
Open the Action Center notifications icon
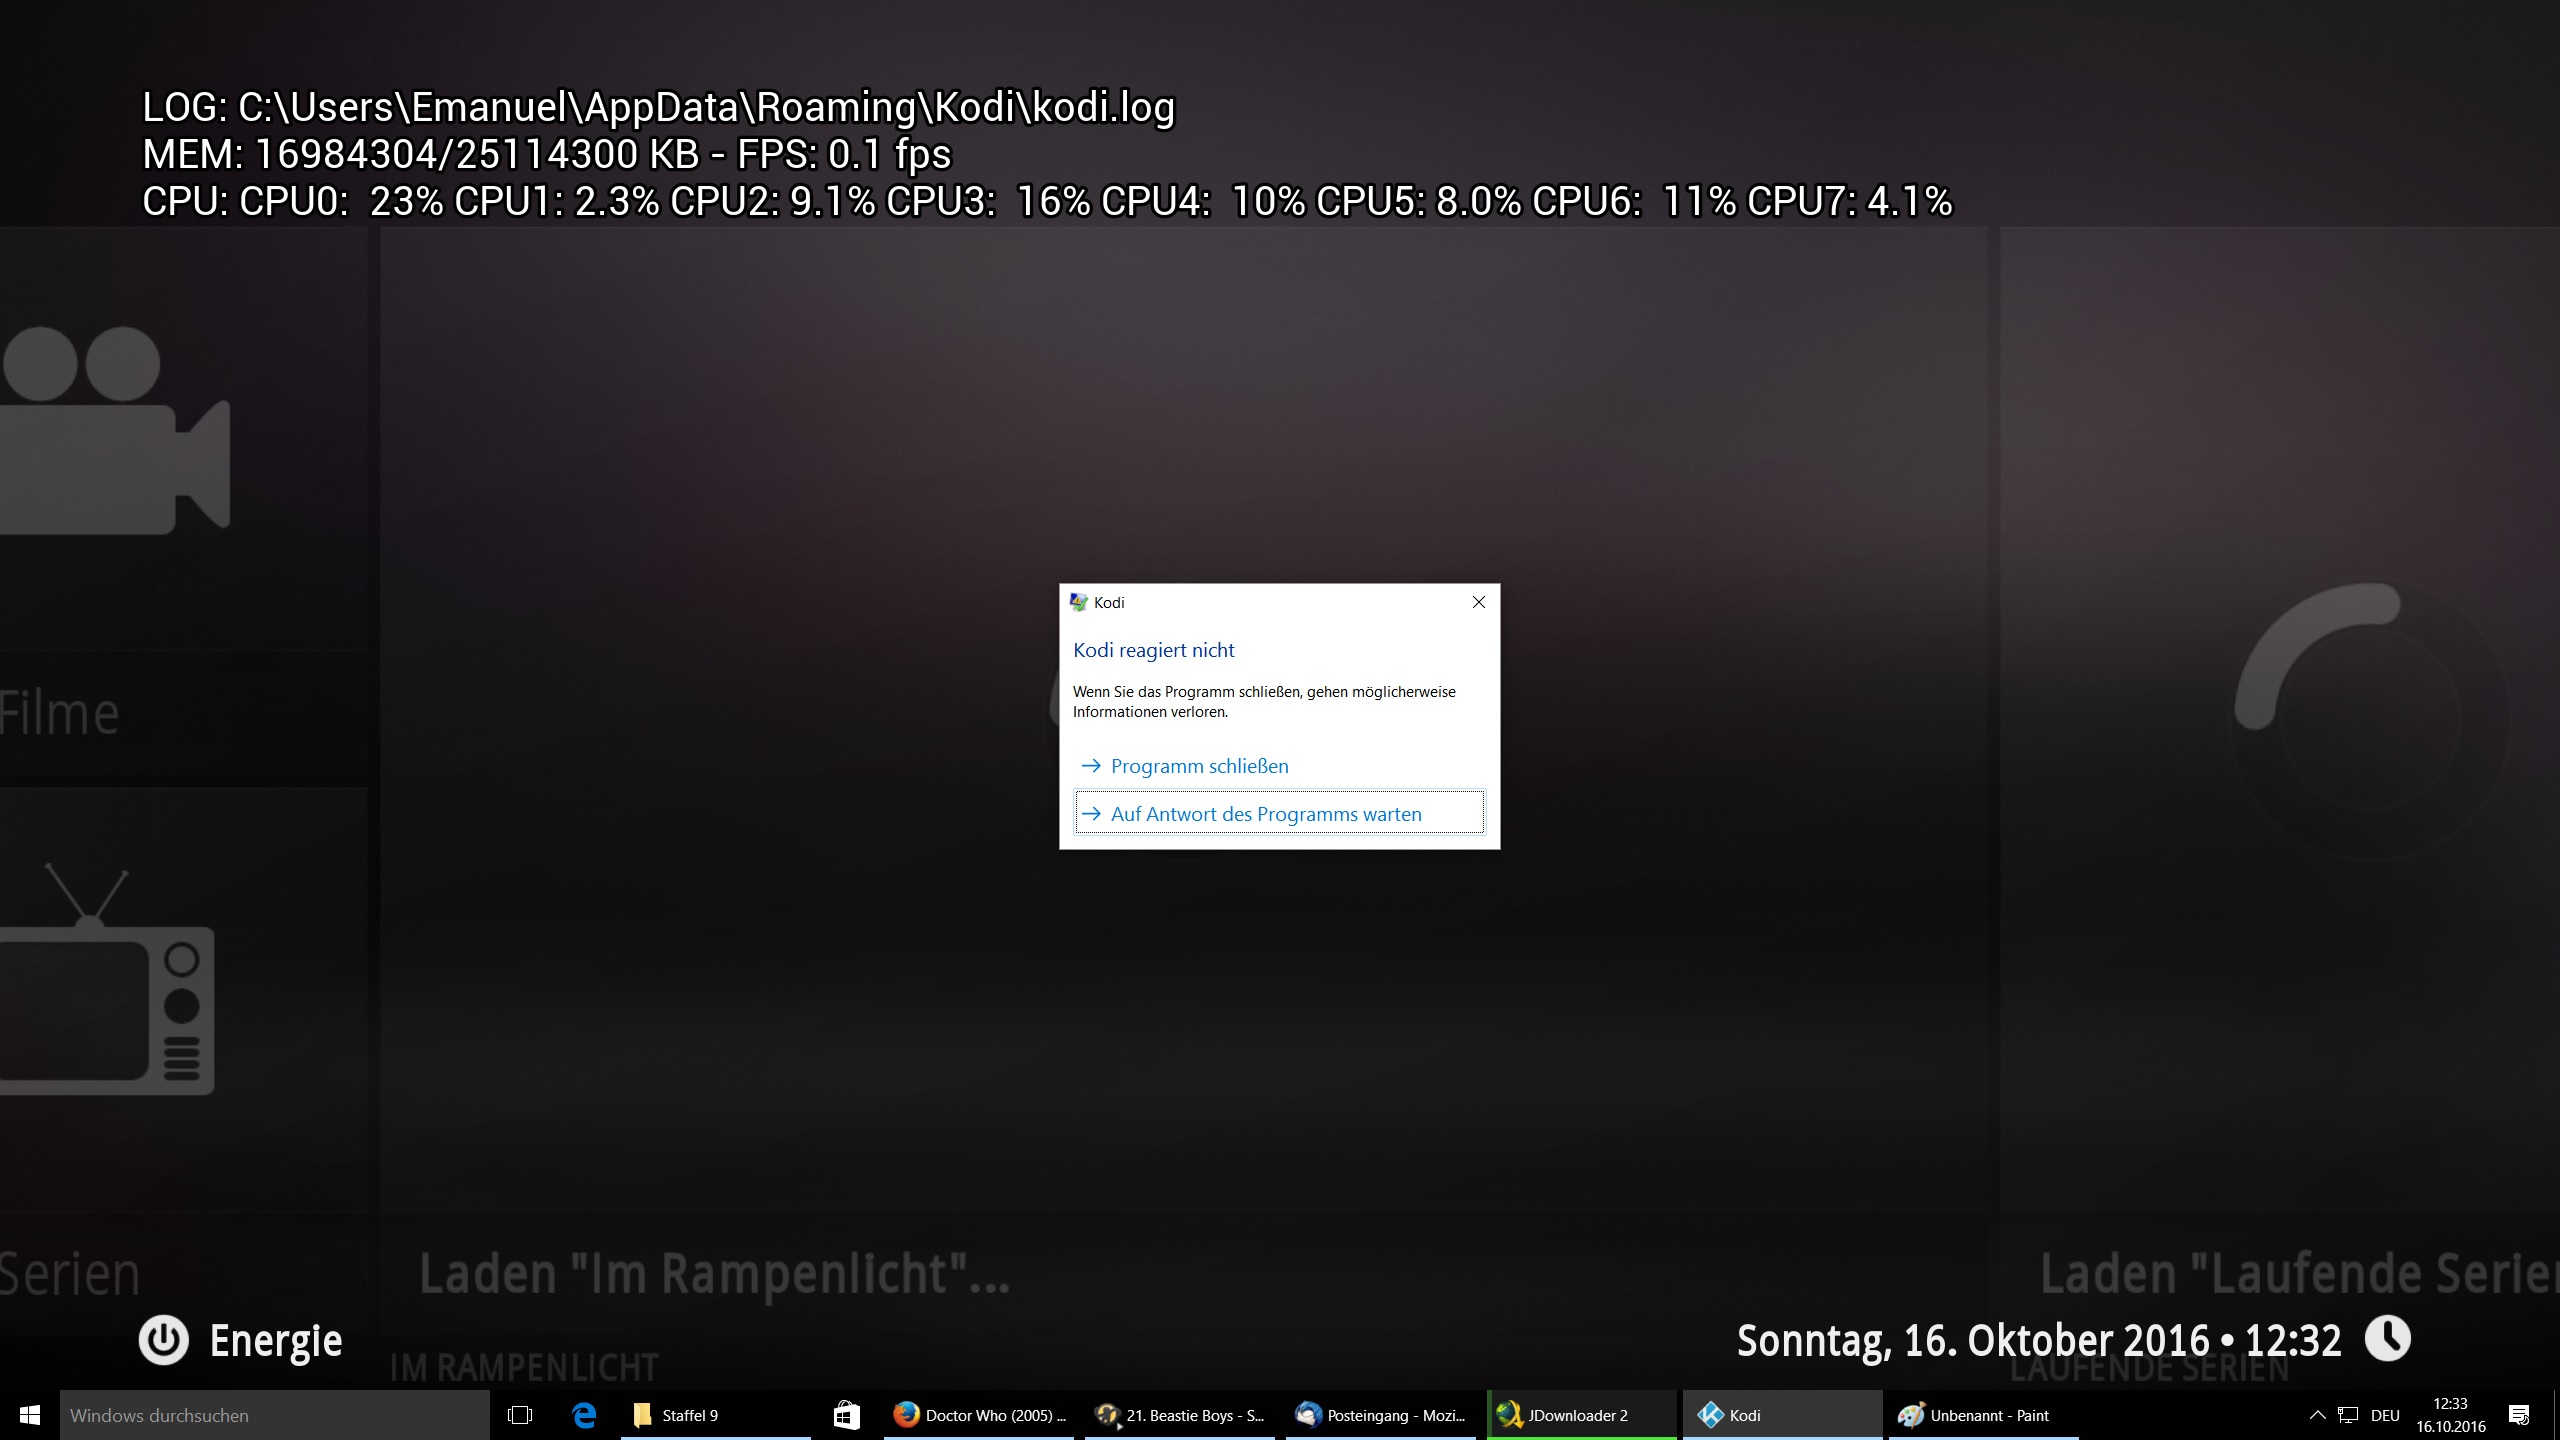coord(2519,1415)
